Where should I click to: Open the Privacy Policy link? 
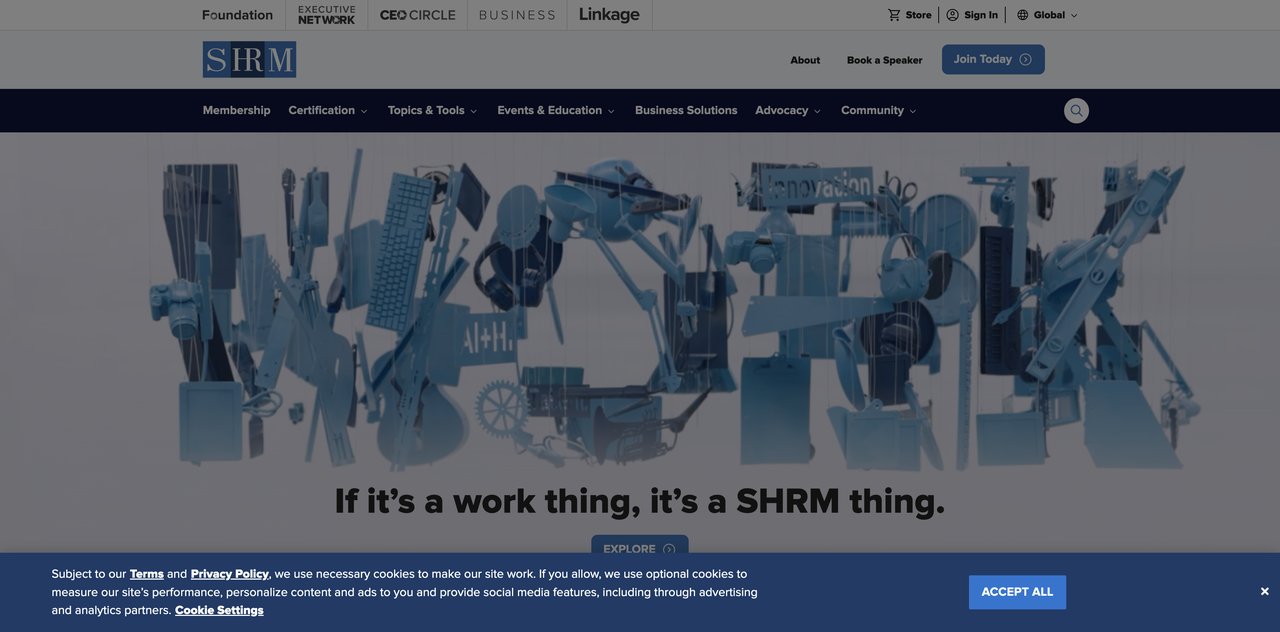(x=230, y=574)
